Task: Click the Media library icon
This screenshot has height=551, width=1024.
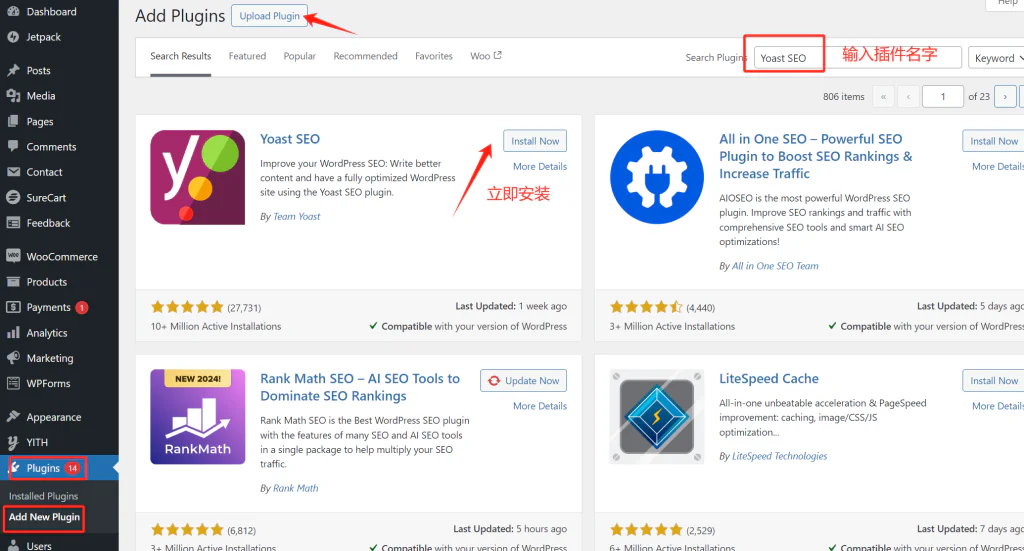Action: 13,96
